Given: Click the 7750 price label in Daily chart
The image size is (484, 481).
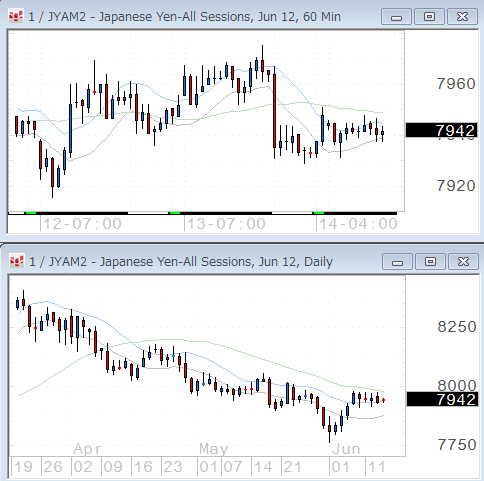Looking at the screenshot, I should tap(456, 445).
